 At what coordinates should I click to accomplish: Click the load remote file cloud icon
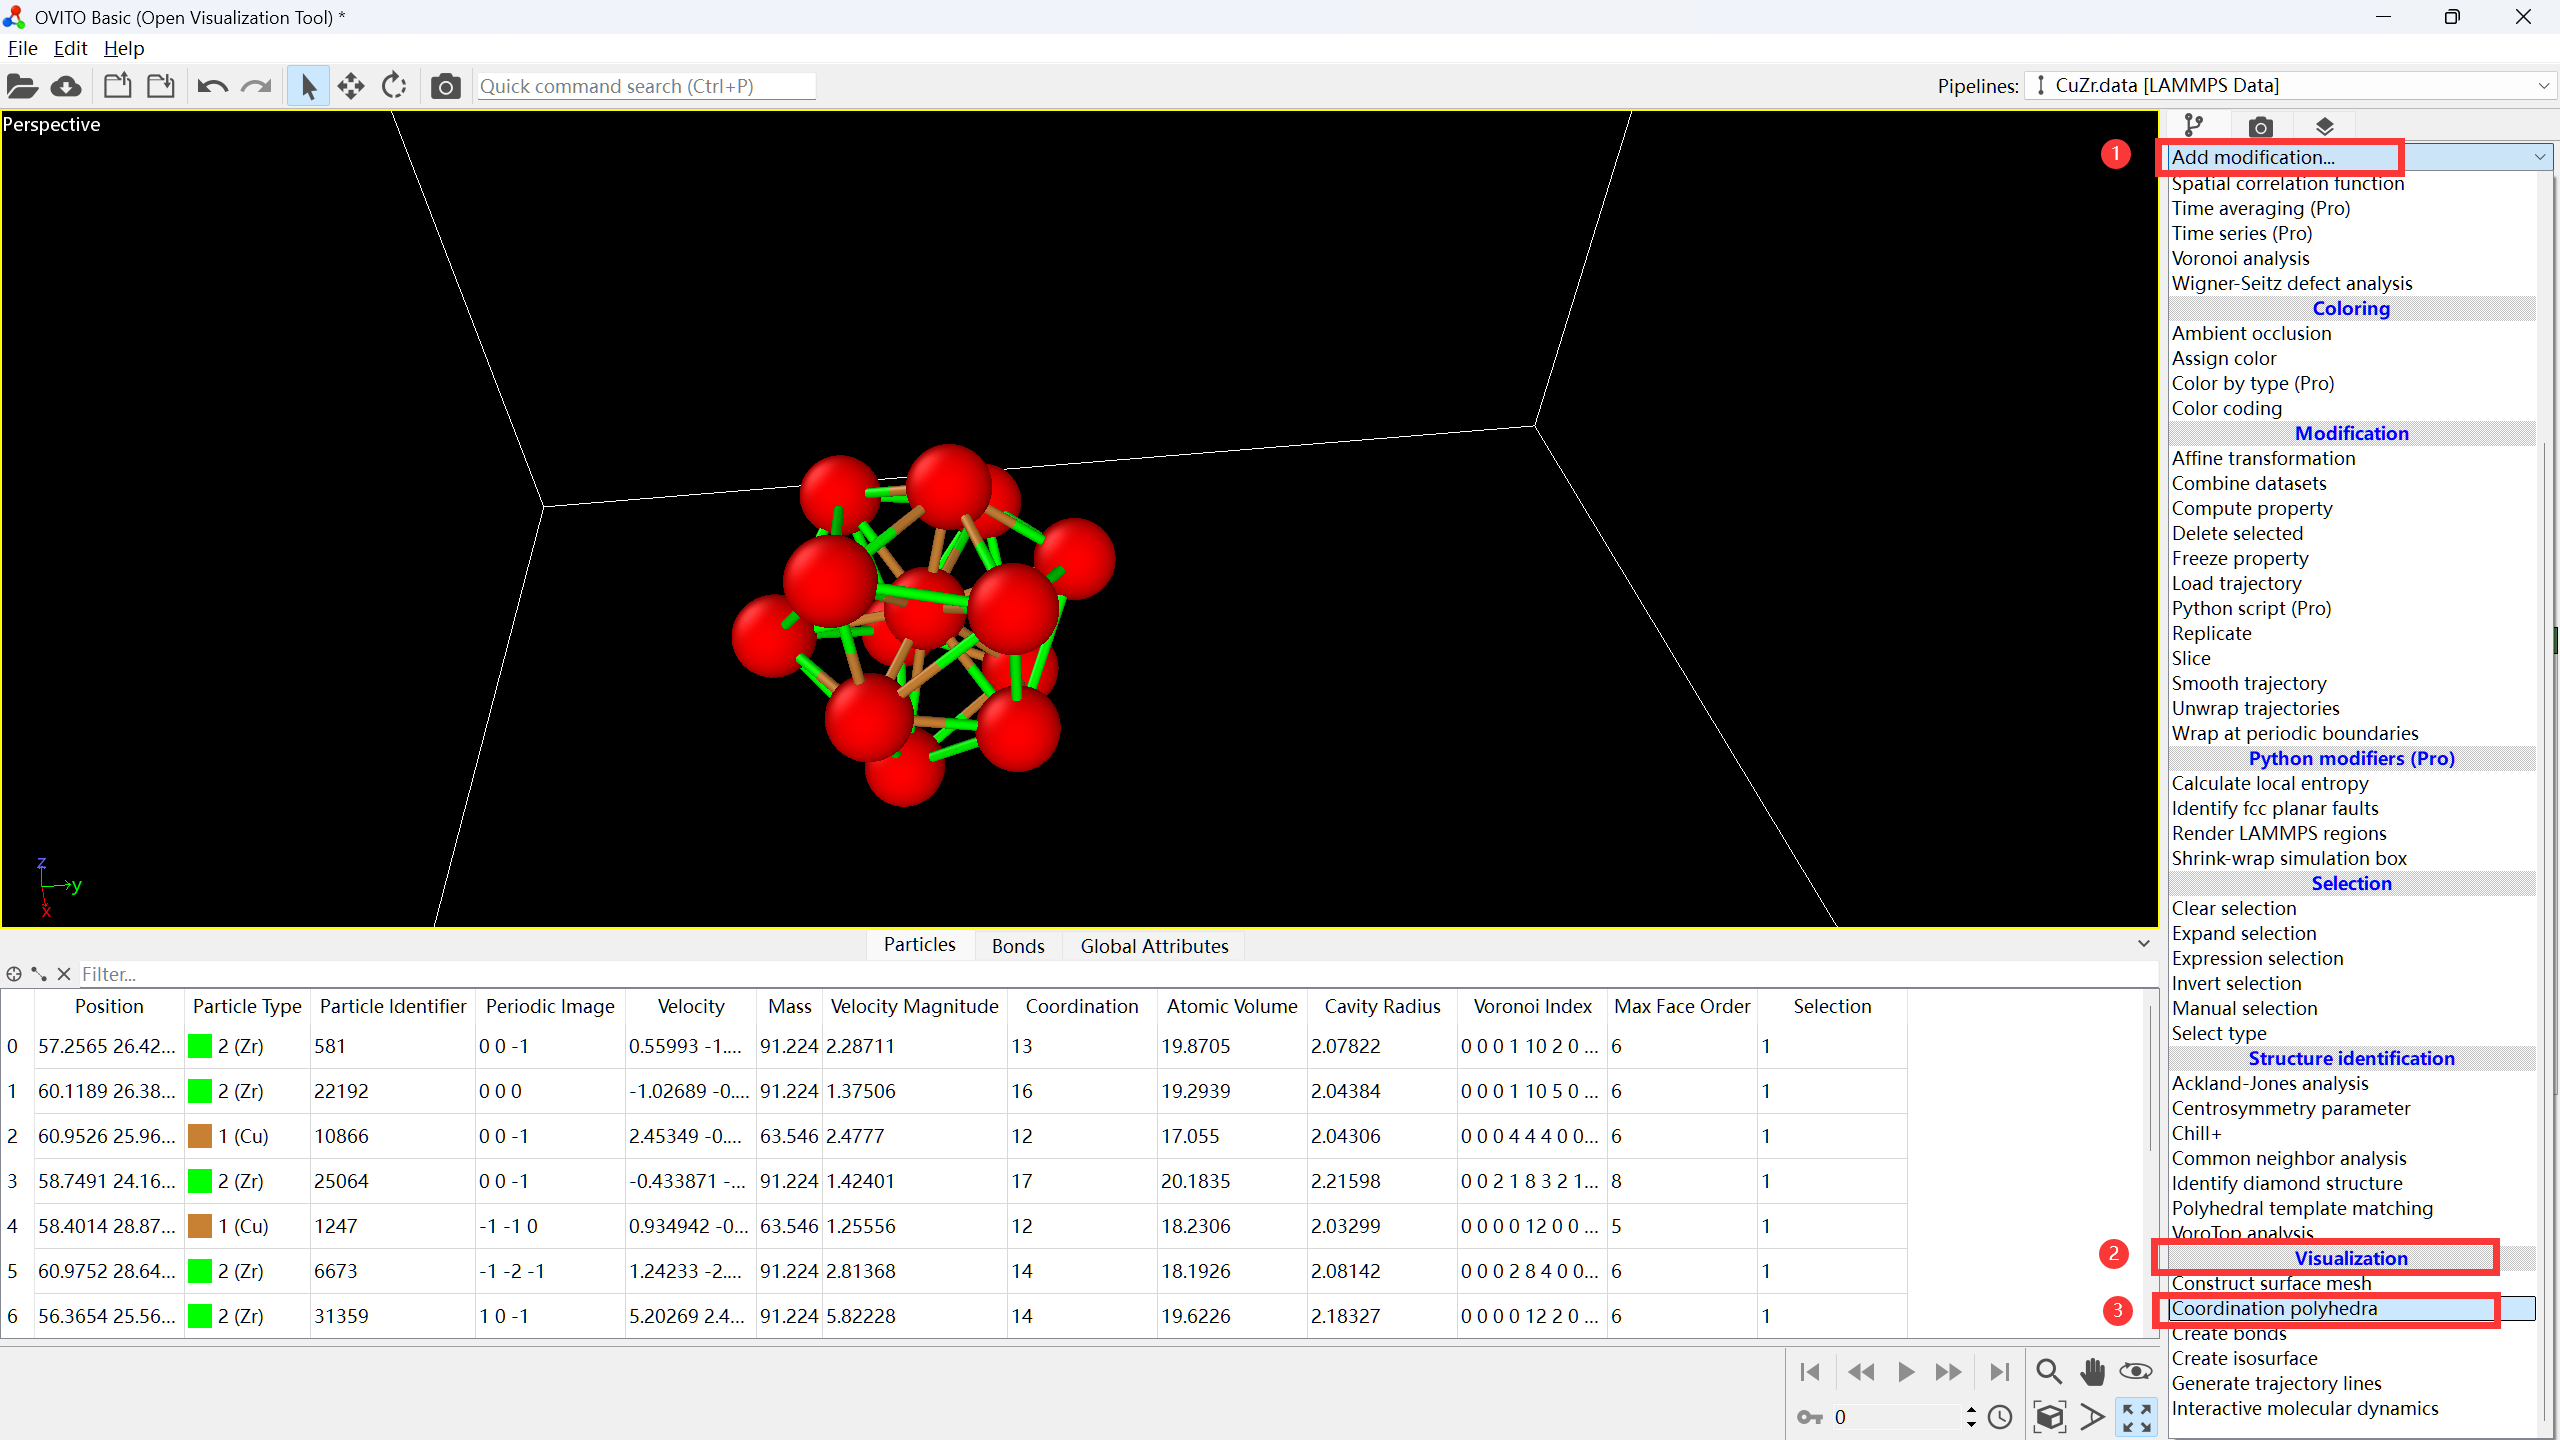[66, 87]
